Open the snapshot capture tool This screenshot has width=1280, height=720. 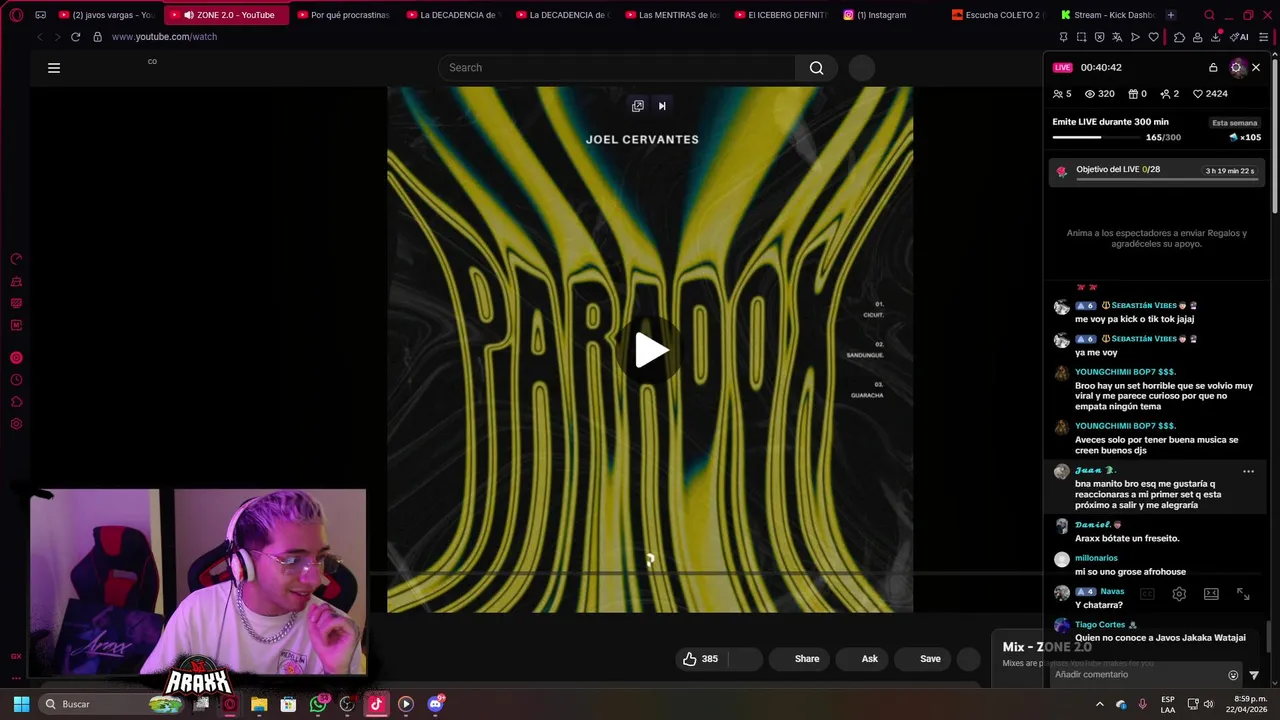coord(1081,37)
